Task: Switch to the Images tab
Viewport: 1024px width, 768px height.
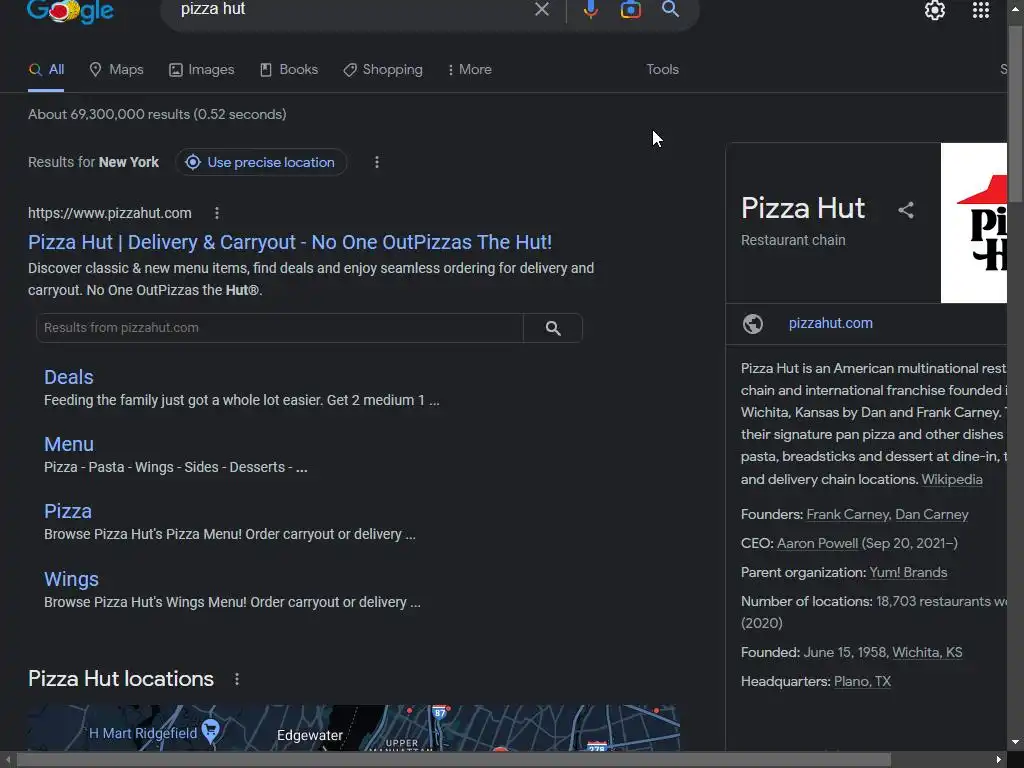Action: [201, 69]
